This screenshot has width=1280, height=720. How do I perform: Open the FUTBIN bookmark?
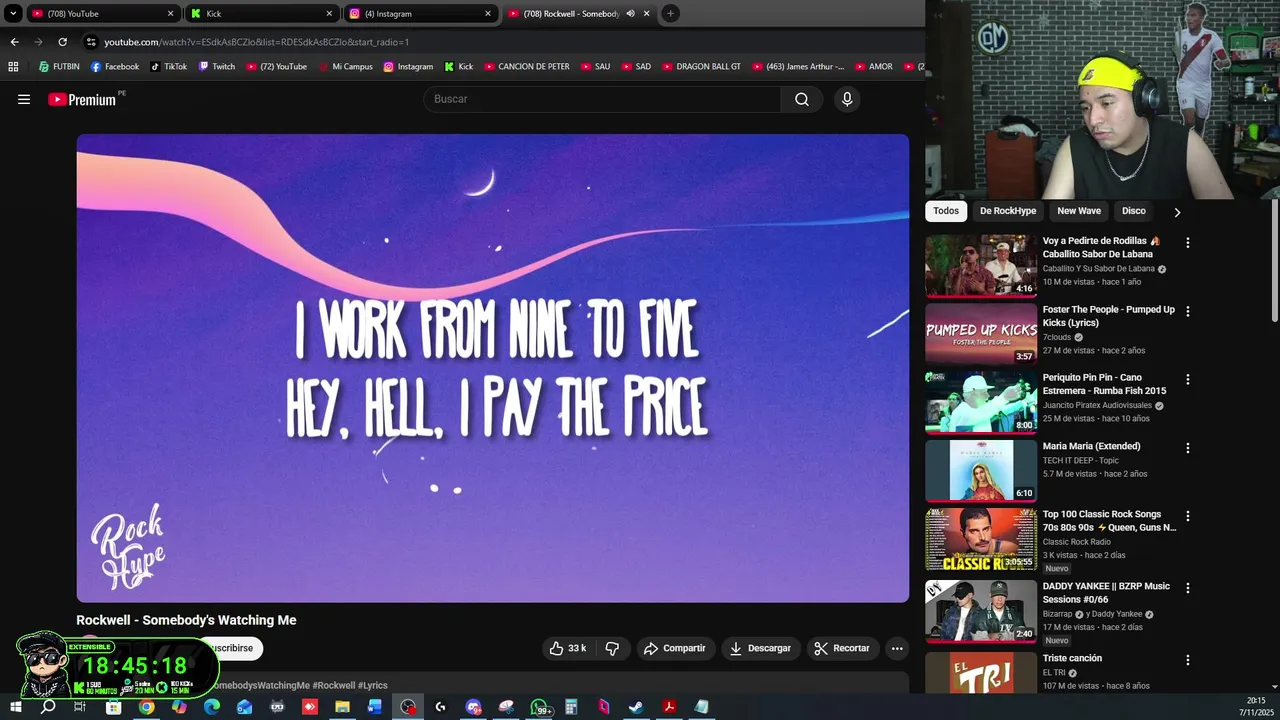(x=59, y=67)
